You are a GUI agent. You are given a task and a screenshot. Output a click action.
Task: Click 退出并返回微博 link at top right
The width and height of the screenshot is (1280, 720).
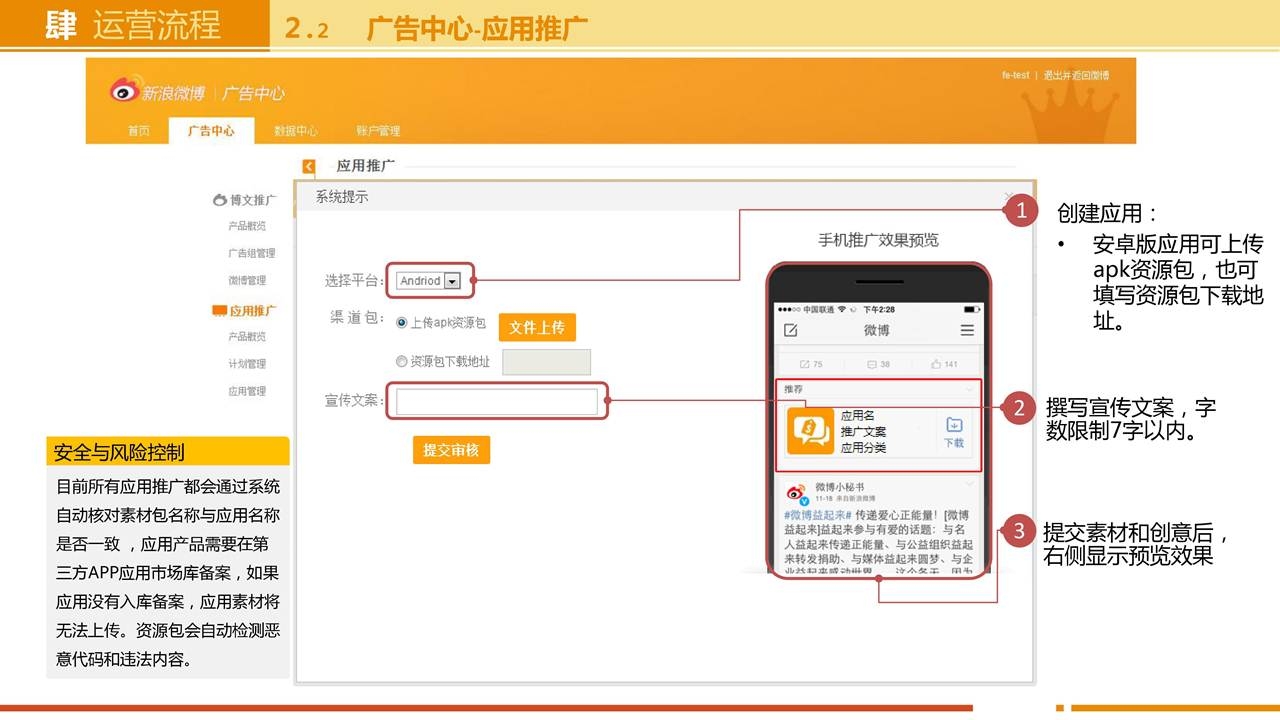pos(1076,76)
